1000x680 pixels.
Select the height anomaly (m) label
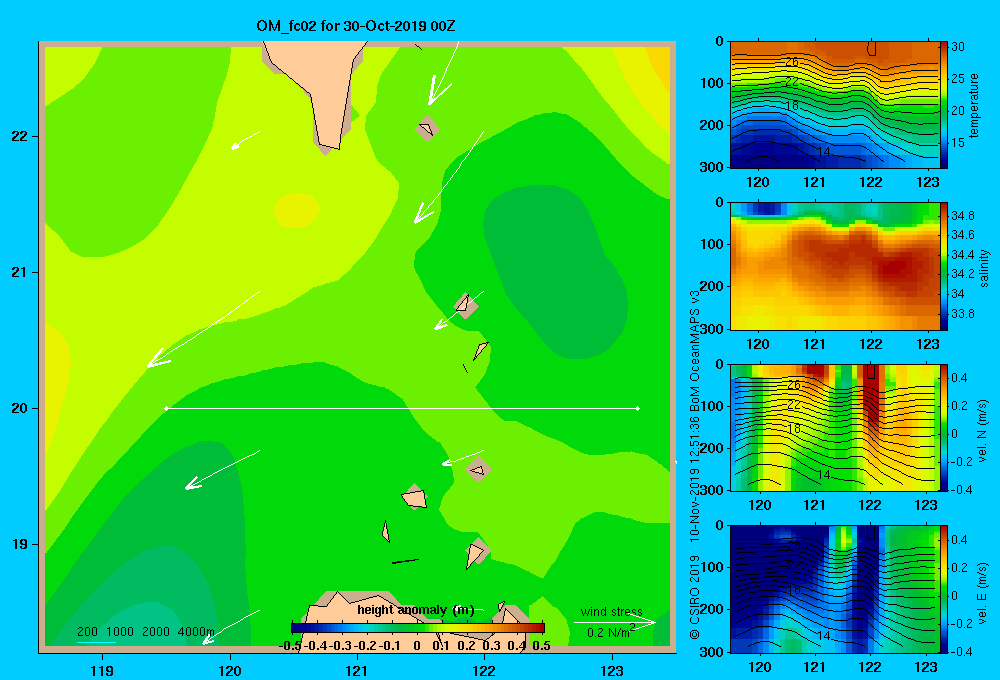point(415,610)
